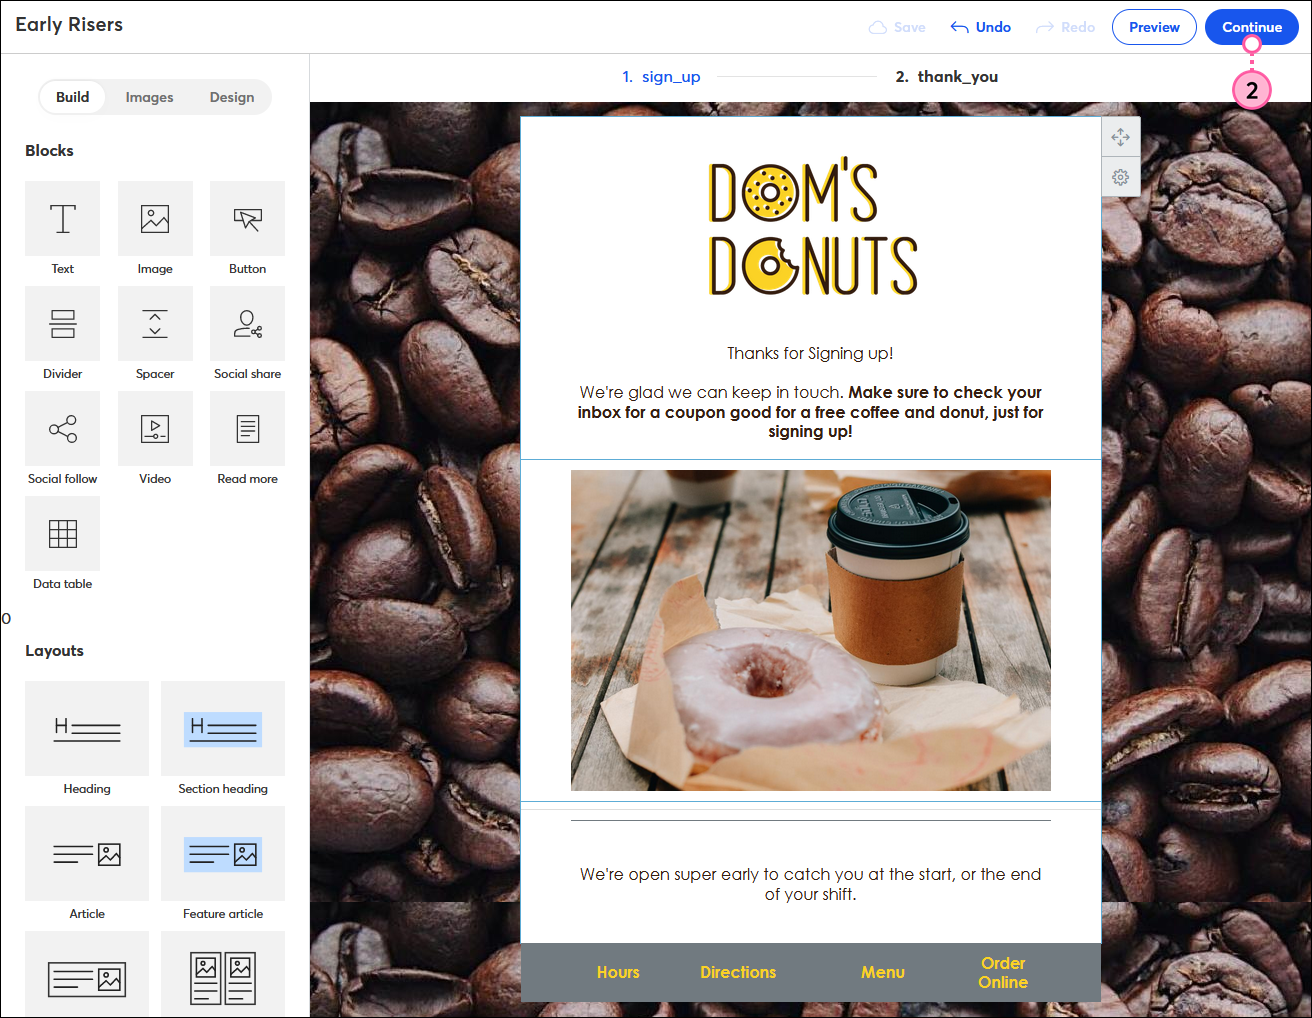Switch to the Design tab
Image resolution: width=1312 pixels, height=1018 pixels.
click(x=232, y=97)
